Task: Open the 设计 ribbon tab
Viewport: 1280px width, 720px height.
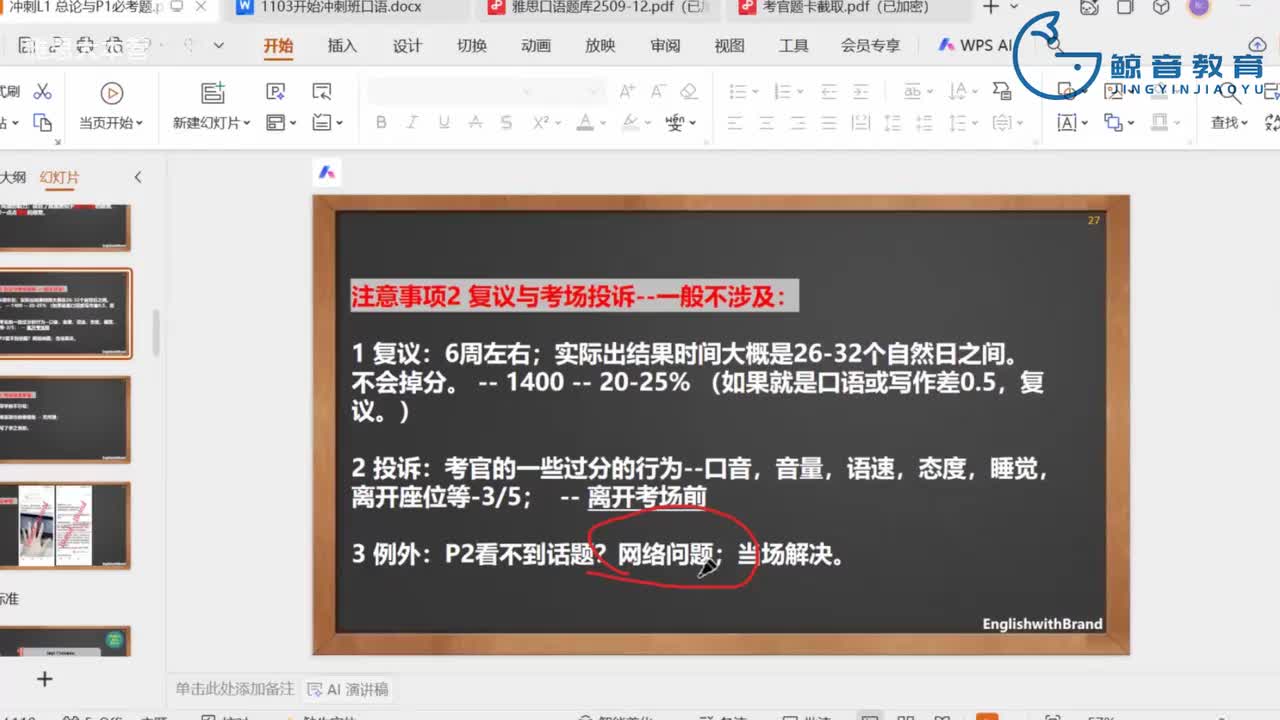Action: [x=407, y=46]
